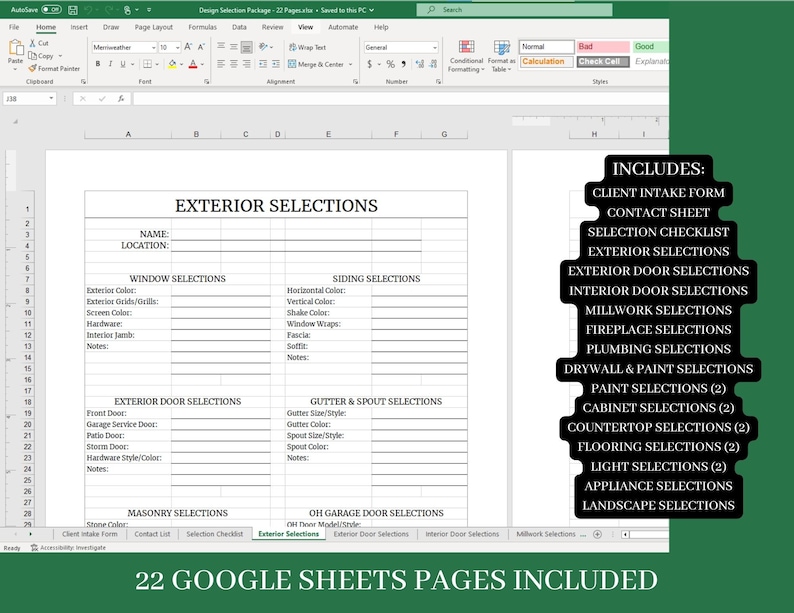Click the Middle Align icon
794x613 pixels.
[234, 47]
